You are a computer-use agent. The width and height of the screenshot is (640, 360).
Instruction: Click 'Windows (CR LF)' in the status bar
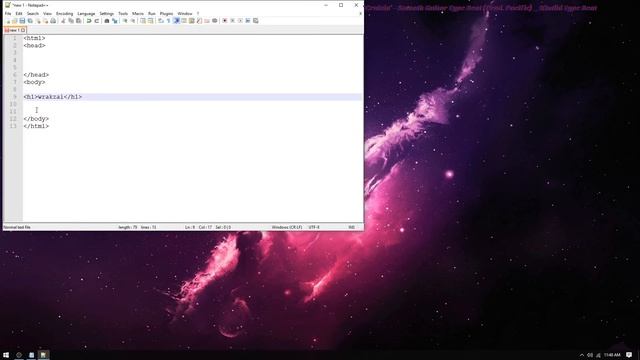(287, 227)
